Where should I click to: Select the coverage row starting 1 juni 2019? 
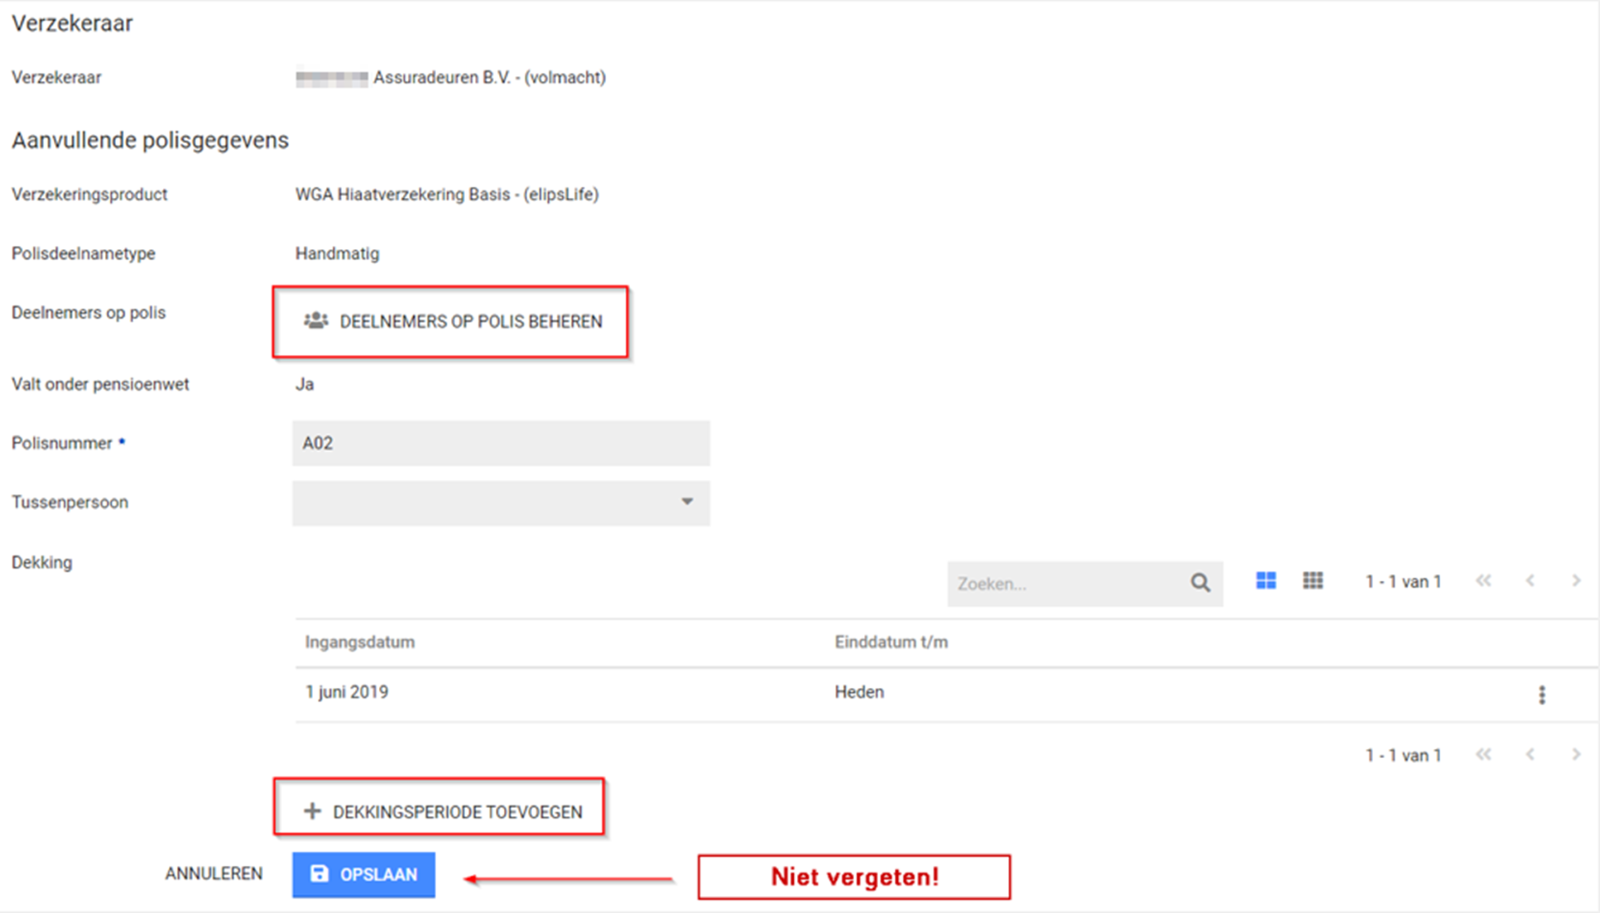point(600,693)
